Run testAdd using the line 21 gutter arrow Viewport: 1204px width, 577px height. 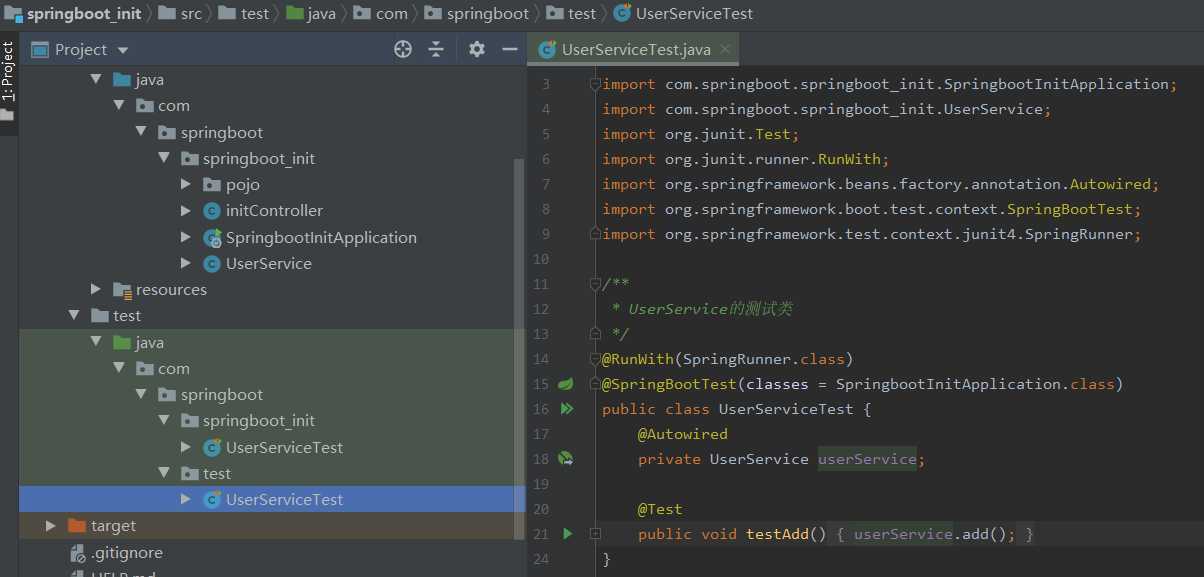tap(567, 534)
